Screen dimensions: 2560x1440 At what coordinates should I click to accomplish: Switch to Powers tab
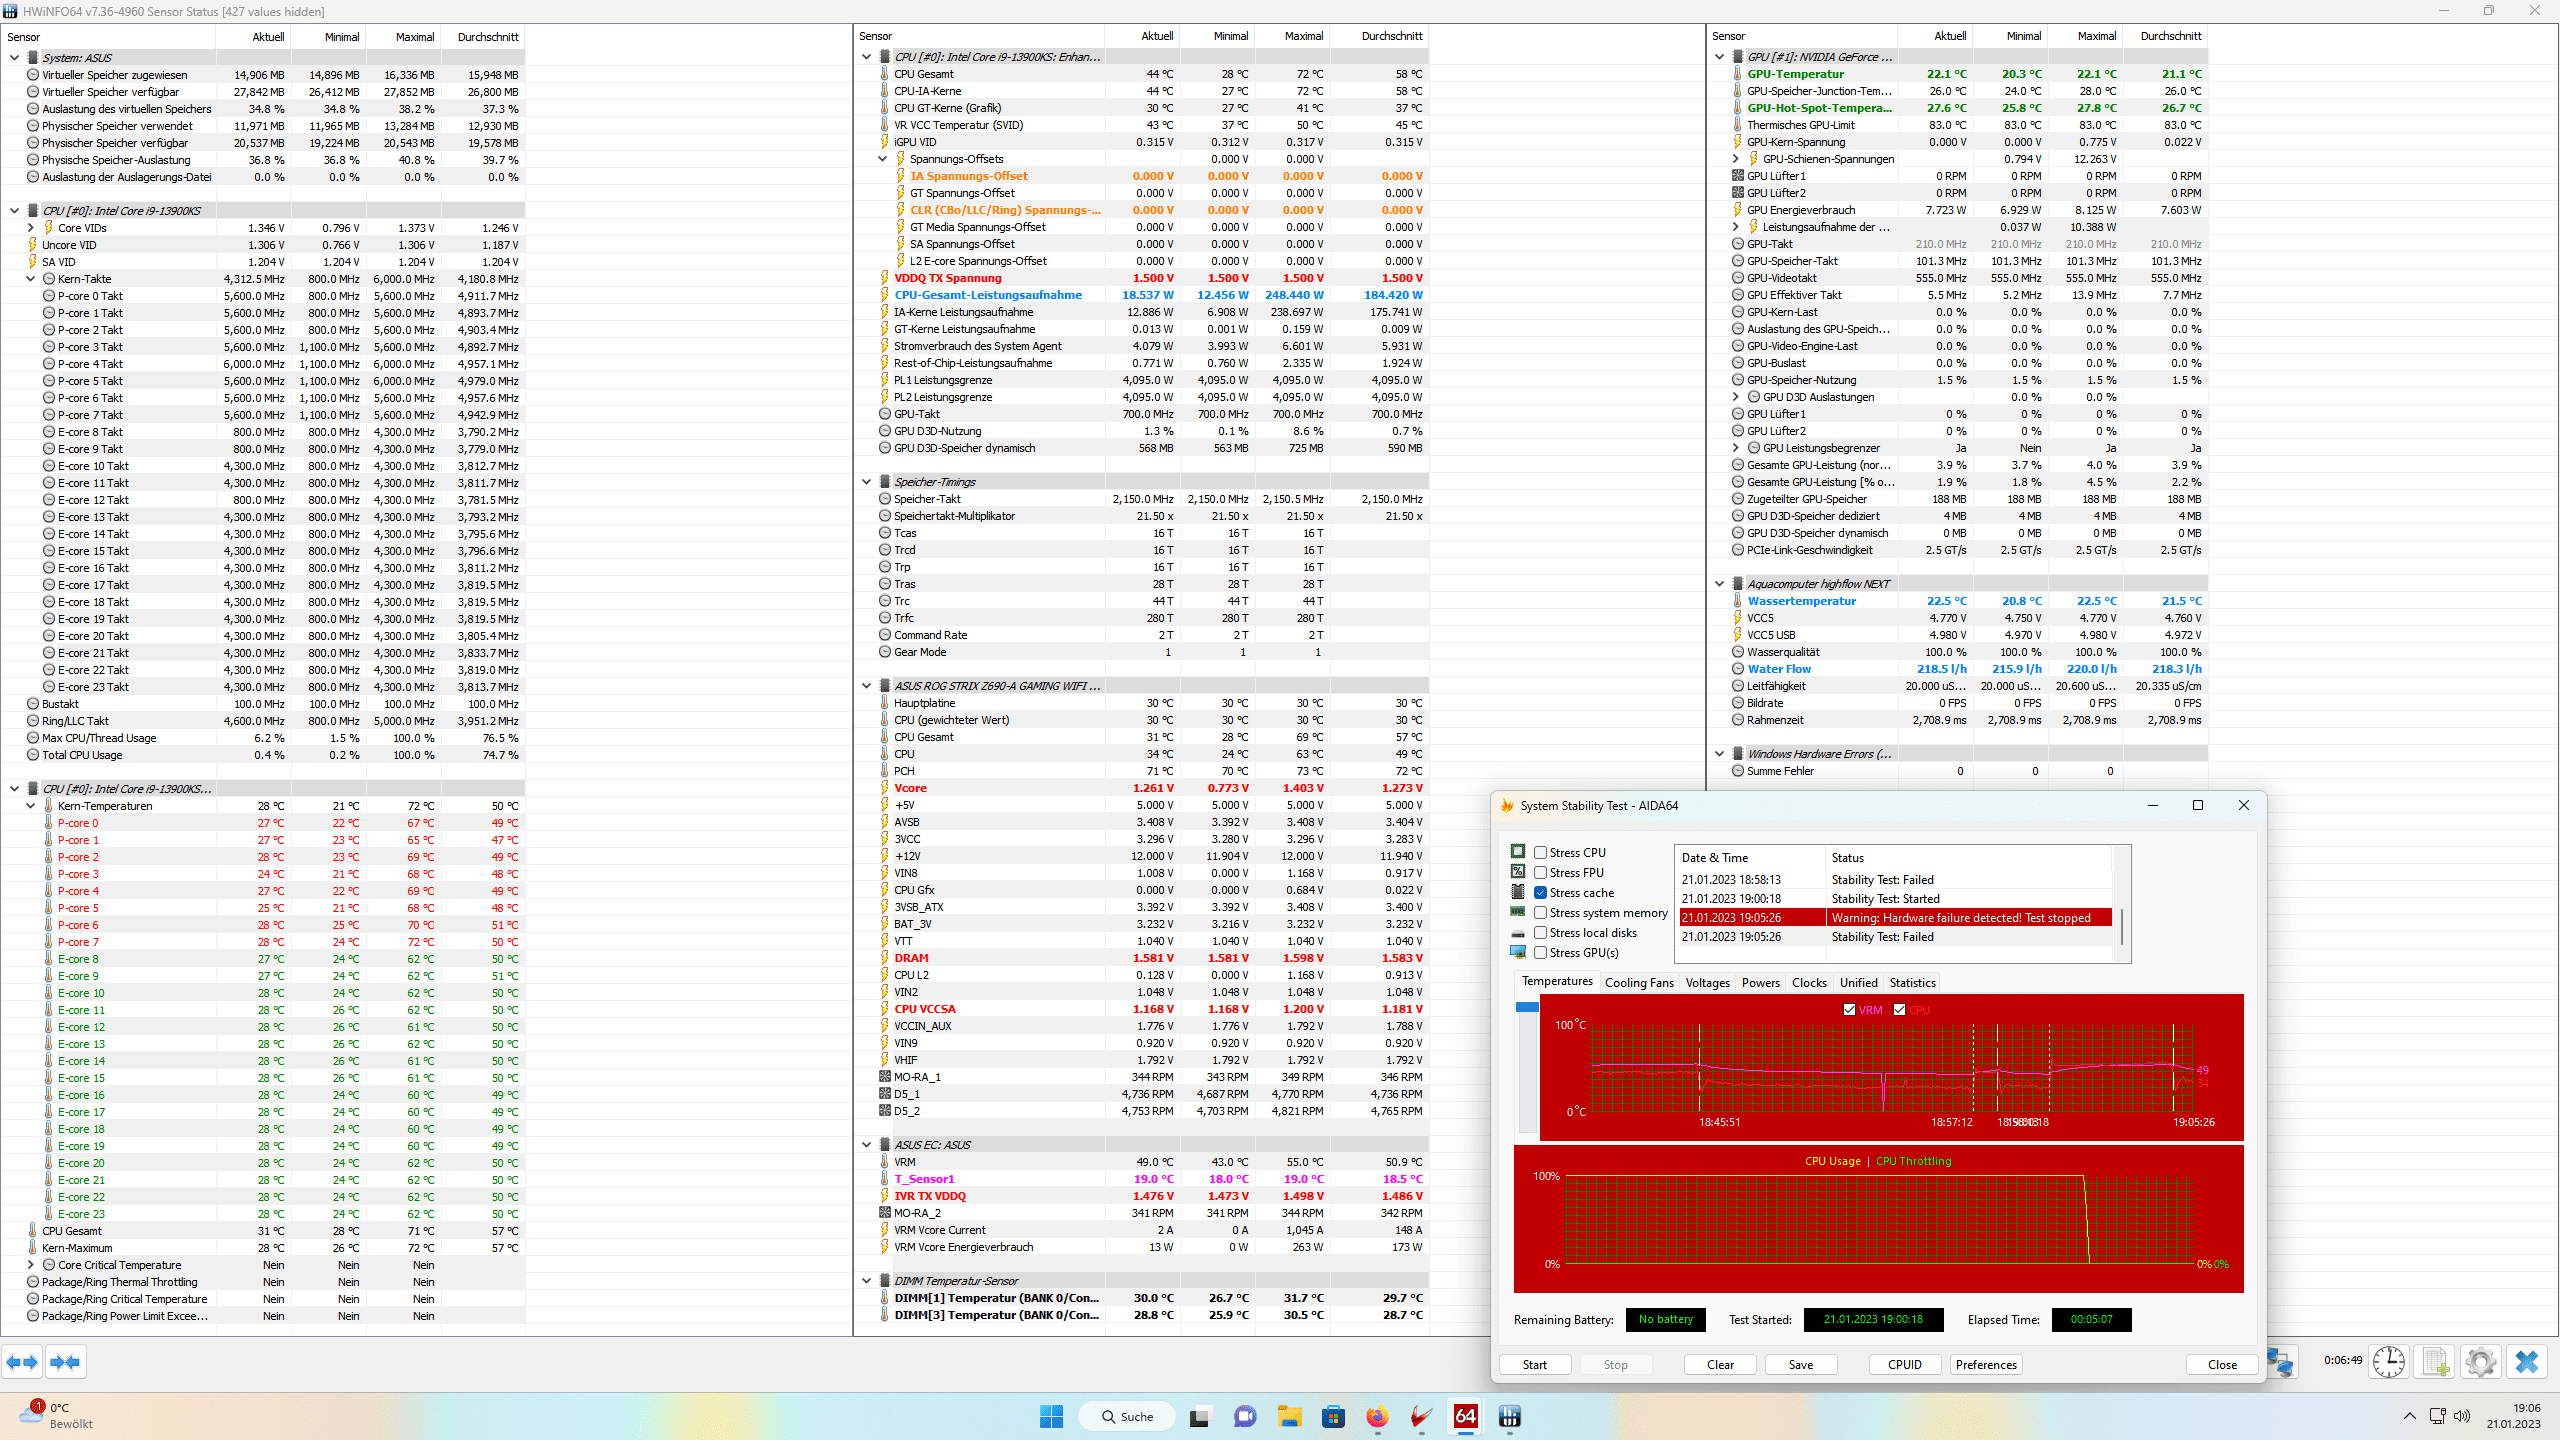[x=1760, y=983]
